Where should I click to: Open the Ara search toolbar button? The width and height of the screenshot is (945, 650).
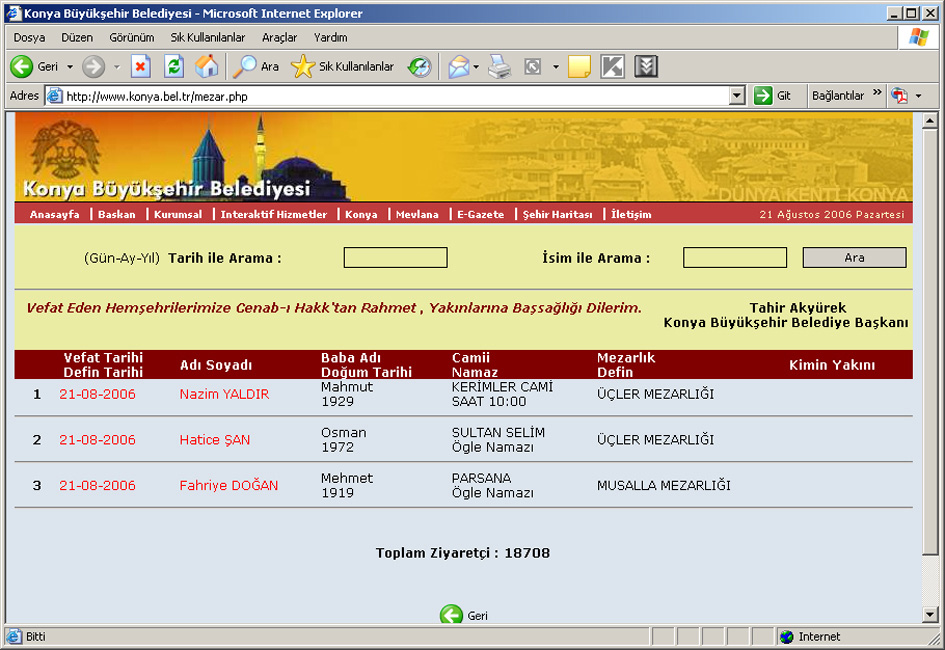pyautogui.click(x=256, y=66)
